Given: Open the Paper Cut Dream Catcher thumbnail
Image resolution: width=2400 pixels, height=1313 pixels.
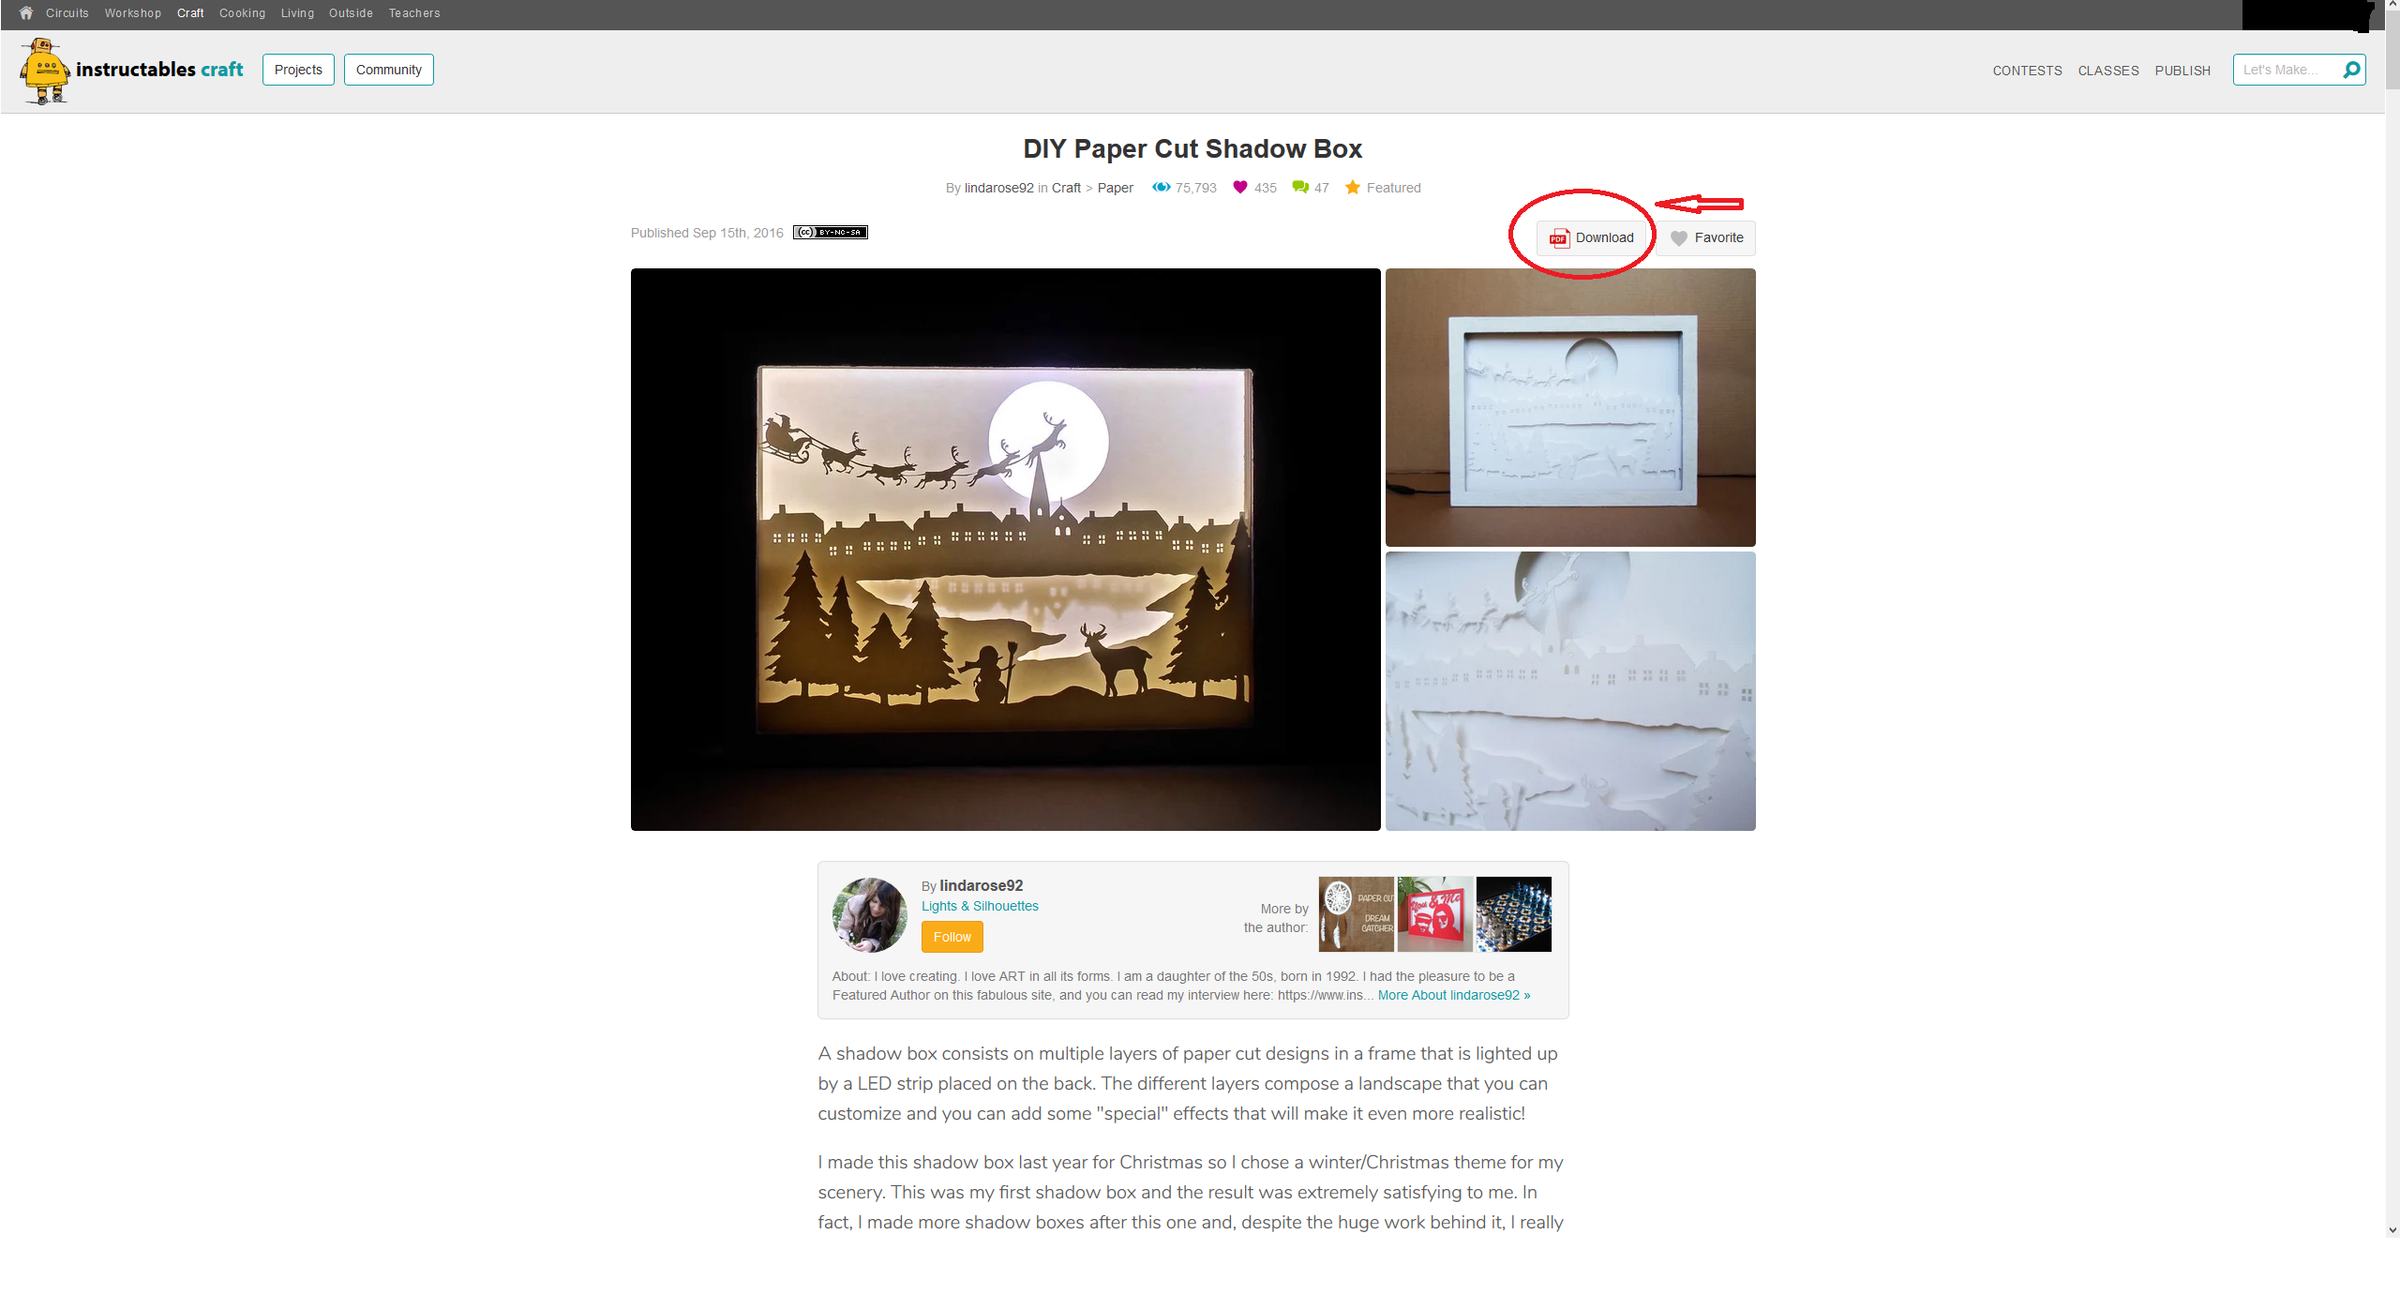Looking at the screenshot, I should (x=1356, y=914).
